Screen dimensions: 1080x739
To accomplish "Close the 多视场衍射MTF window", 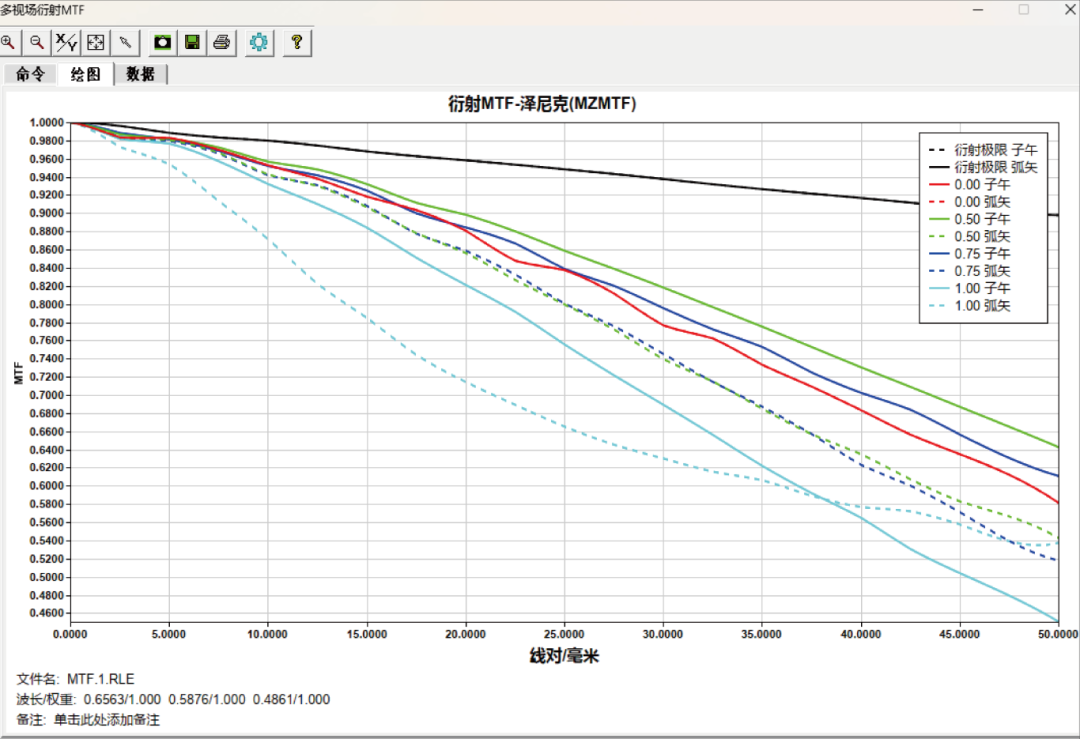I will [1070, 10].
